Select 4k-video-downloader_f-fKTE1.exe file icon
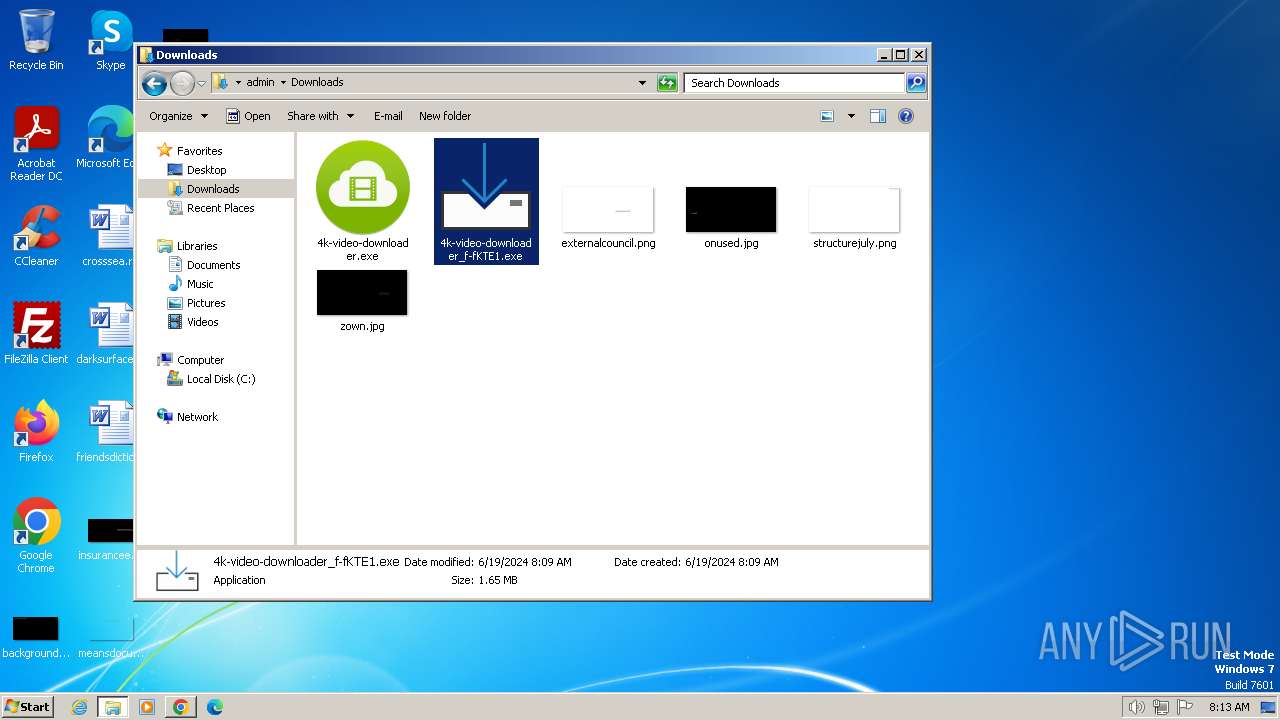 (486, 188)
